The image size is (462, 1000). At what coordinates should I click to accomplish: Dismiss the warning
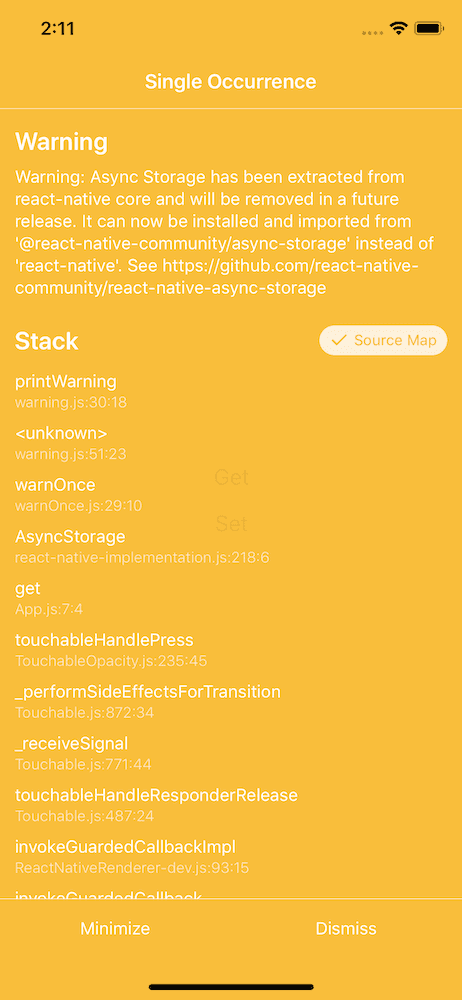346,929
